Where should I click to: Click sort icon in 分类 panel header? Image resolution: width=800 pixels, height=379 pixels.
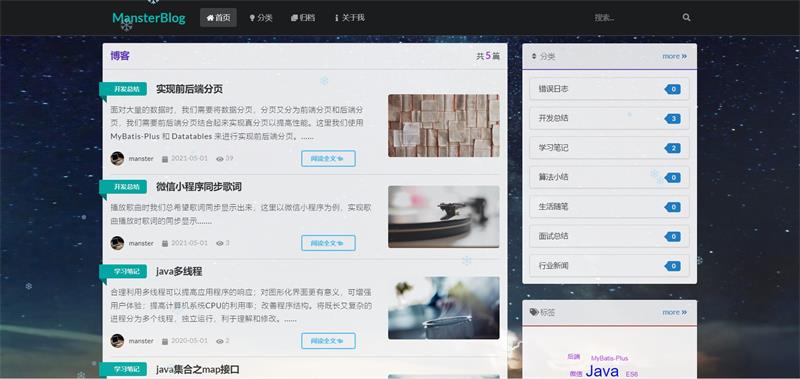[534, 57]
